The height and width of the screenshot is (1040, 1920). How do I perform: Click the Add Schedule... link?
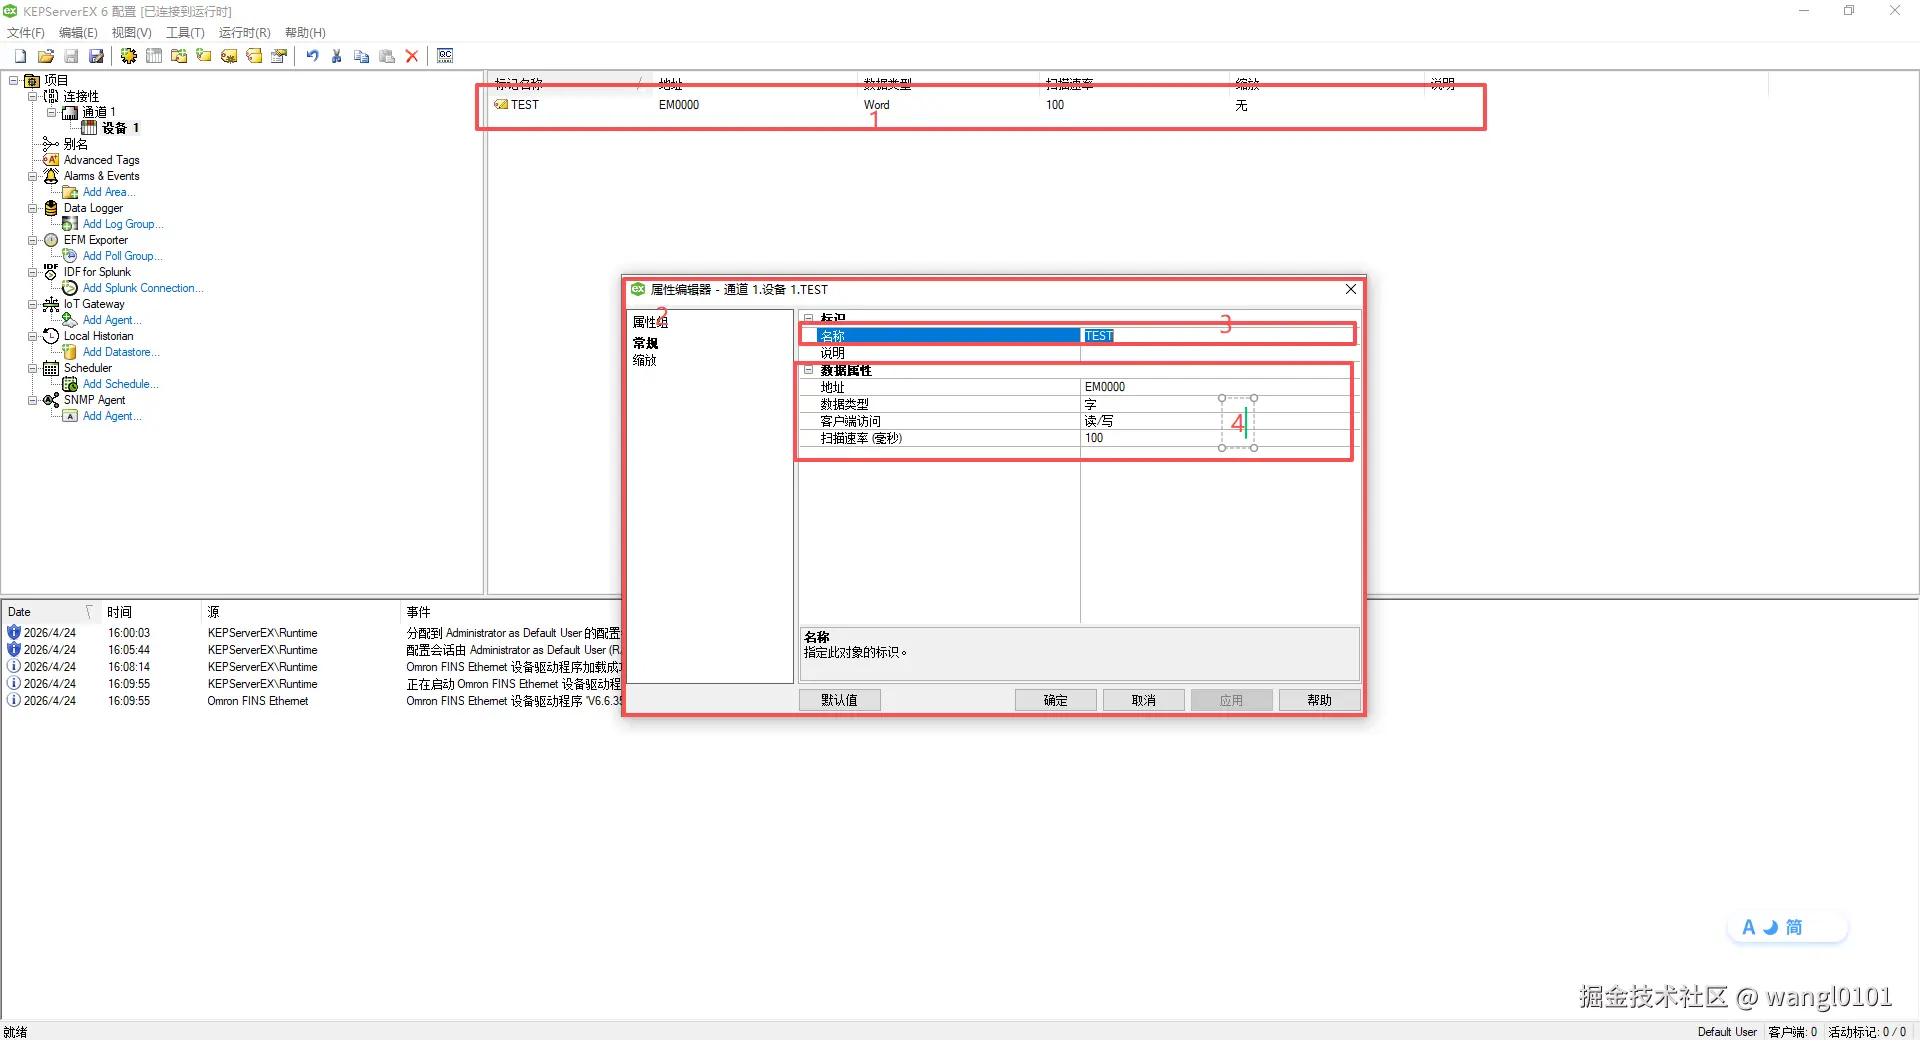tap(120, 384)
